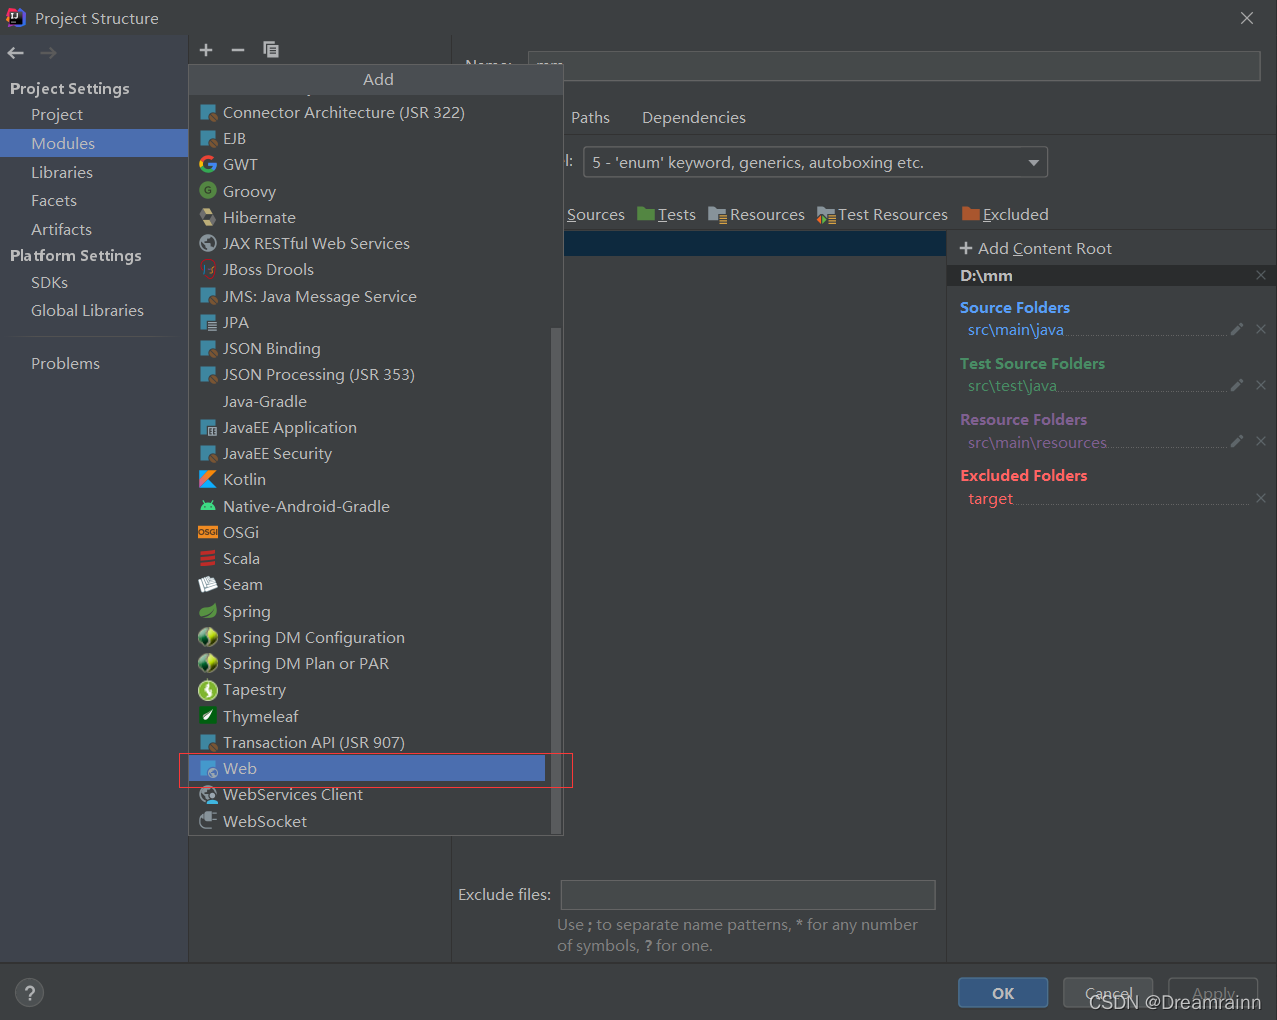This screenshot has width=1277, height=1020.
Task: Click the Groovy icon in Add list
Action: click(x=208, y=191)
